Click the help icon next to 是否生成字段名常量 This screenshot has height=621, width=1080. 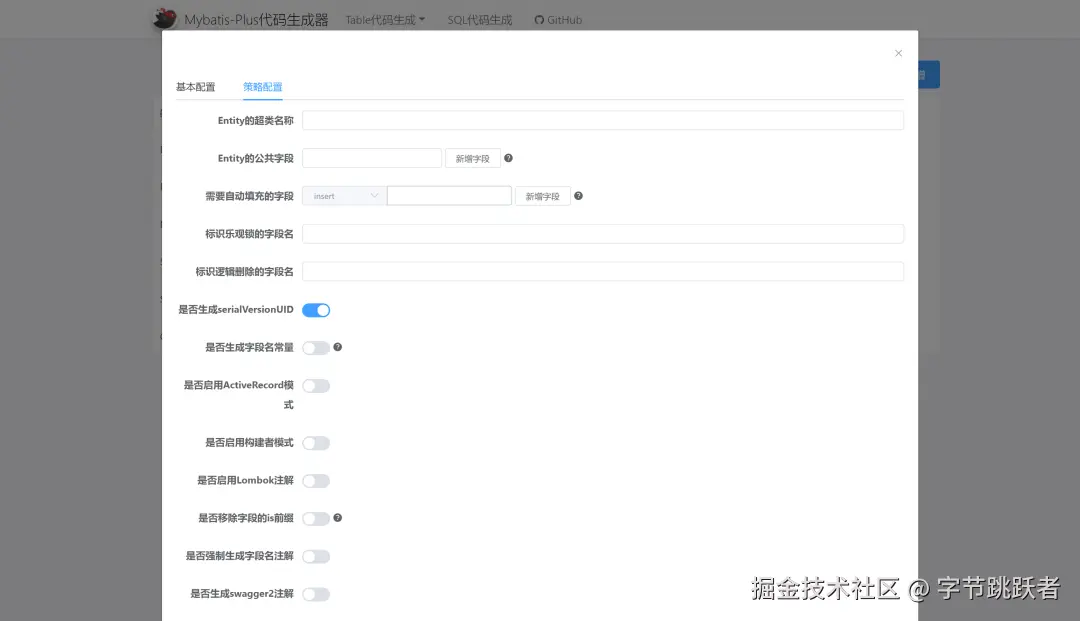(338, 347)
